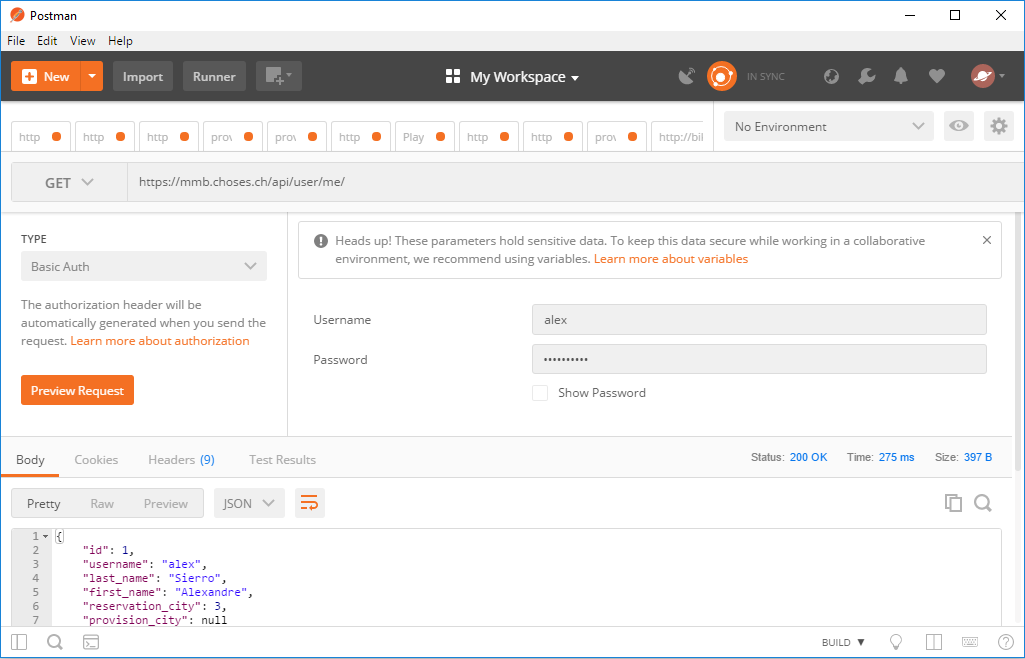
Task: Click the interceptor satellite icon
Action: point(686,76)
